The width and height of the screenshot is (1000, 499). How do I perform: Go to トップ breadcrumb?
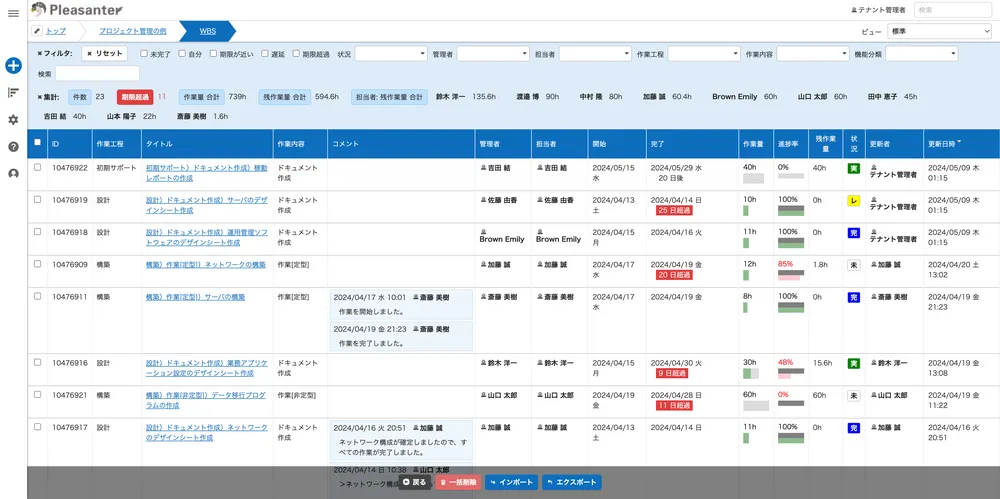55,31
